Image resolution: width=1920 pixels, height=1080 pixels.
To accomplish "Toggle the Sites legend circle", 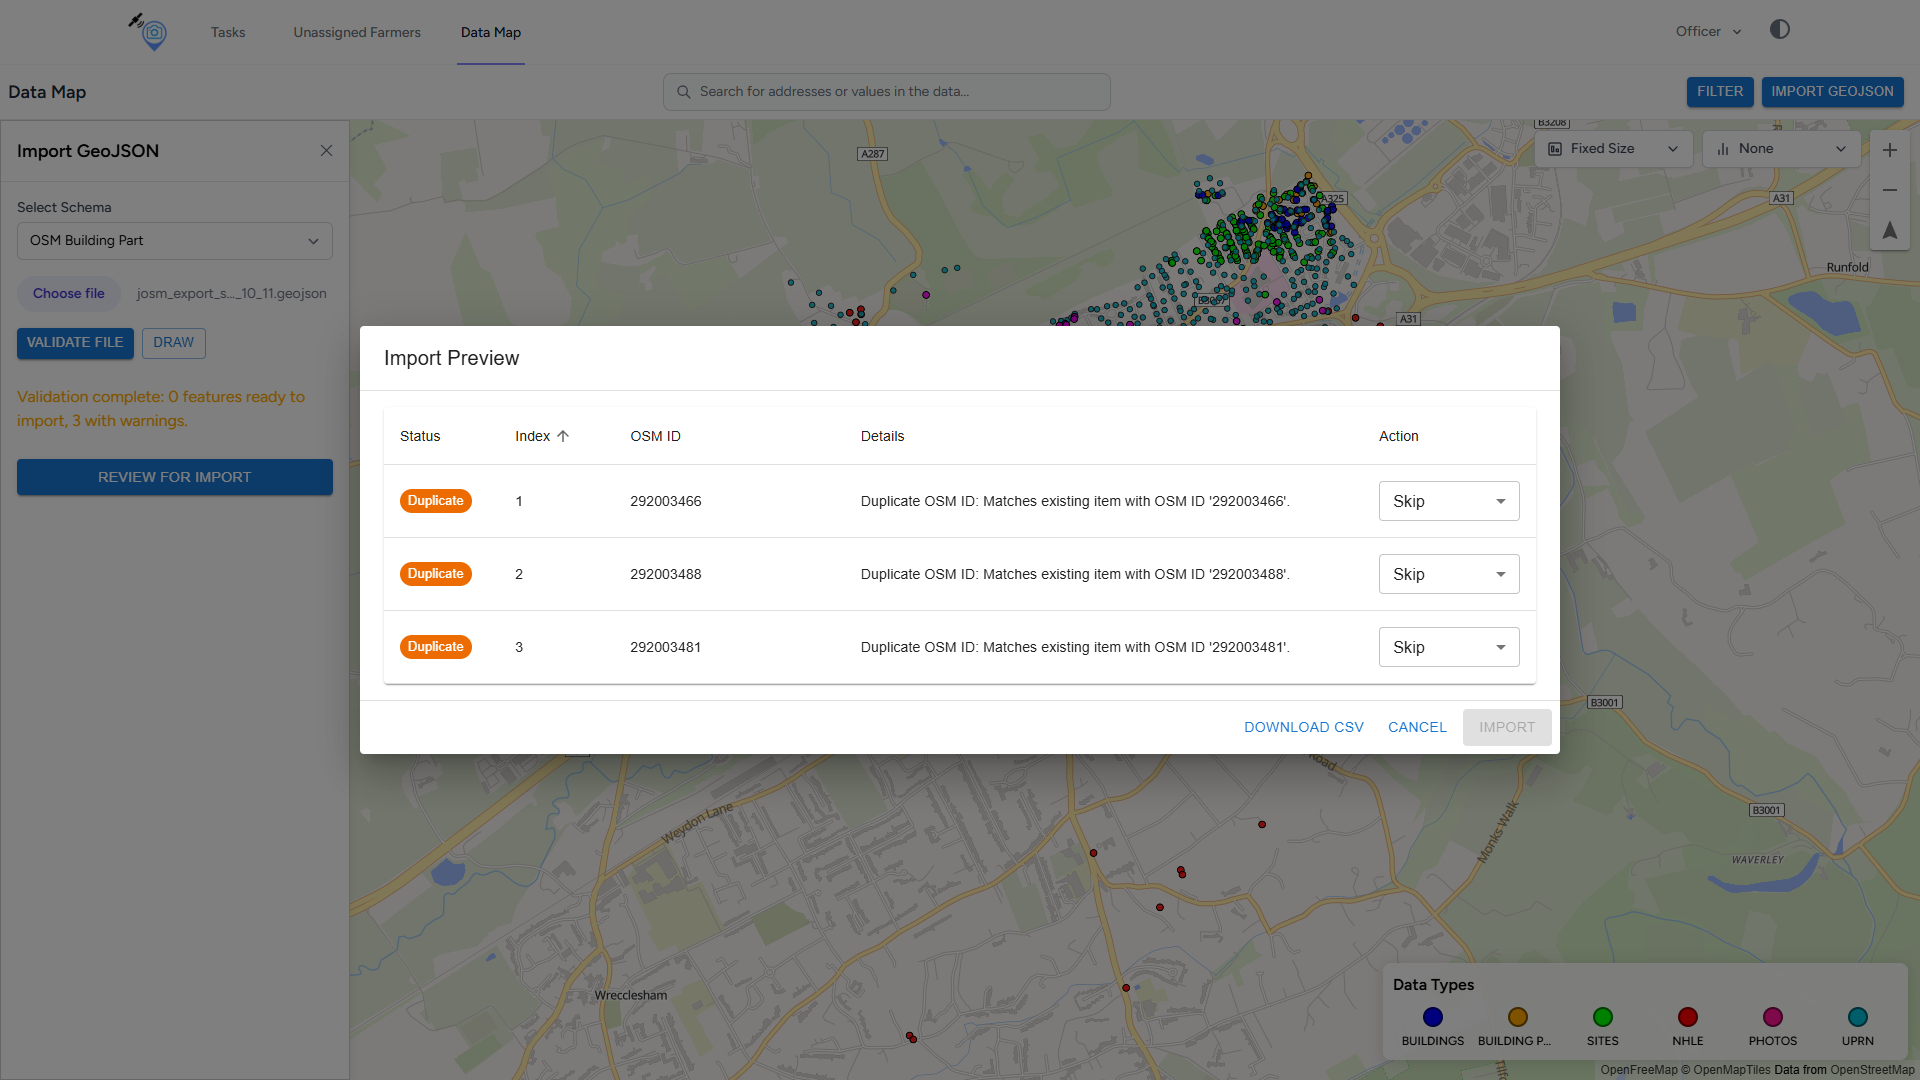I will coord(1602,1017).
